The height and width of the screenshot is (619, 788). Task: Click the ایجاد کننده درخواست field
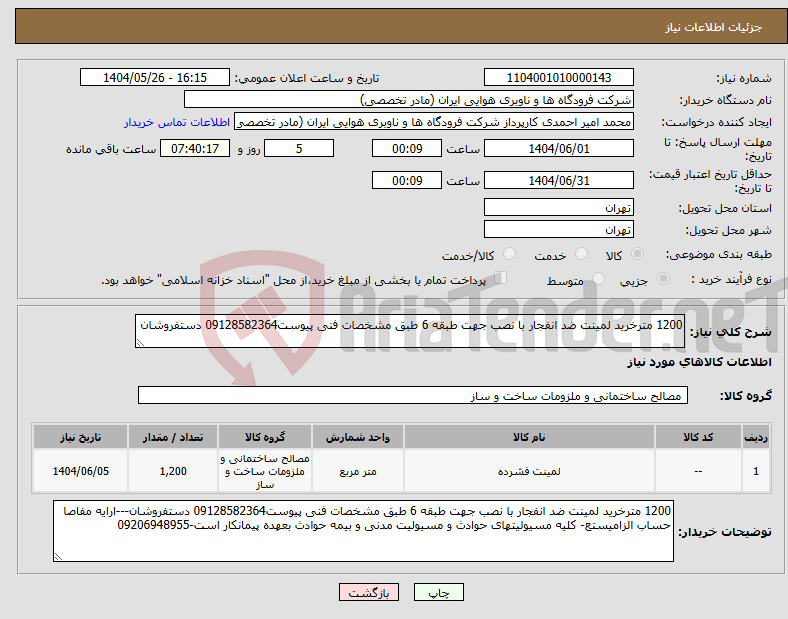click(434, 122)
